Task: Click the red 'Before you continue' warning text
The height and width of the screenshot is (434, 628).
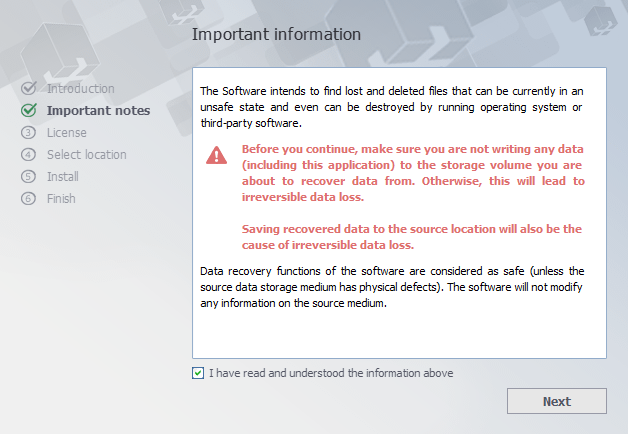Action: click(x=413, y=173)
